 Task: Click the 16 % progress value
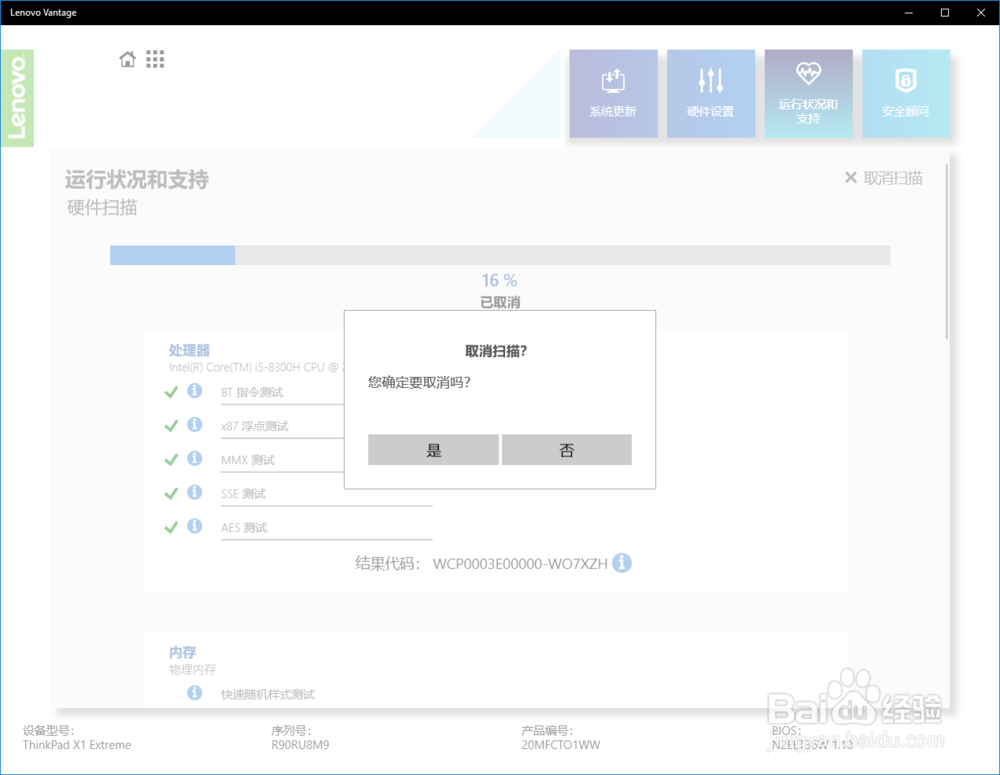(499, 280)
